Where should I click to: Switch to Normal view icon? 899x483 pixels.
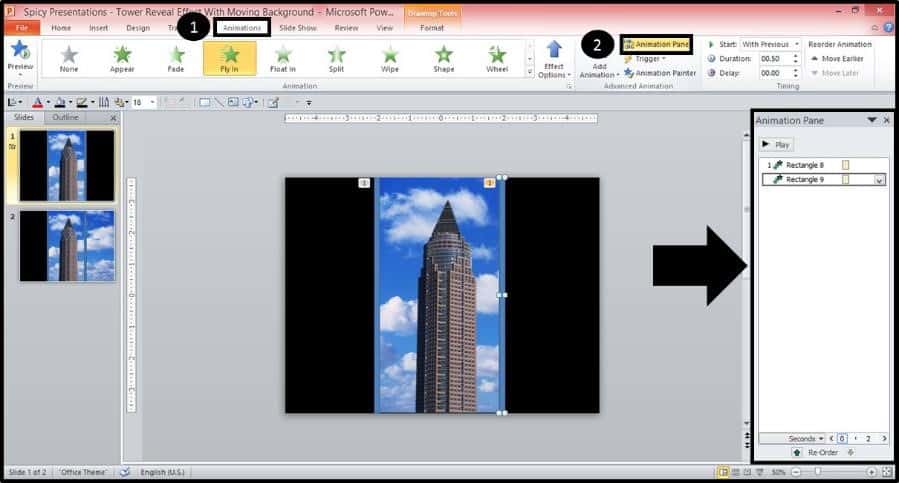click(724, 472)
